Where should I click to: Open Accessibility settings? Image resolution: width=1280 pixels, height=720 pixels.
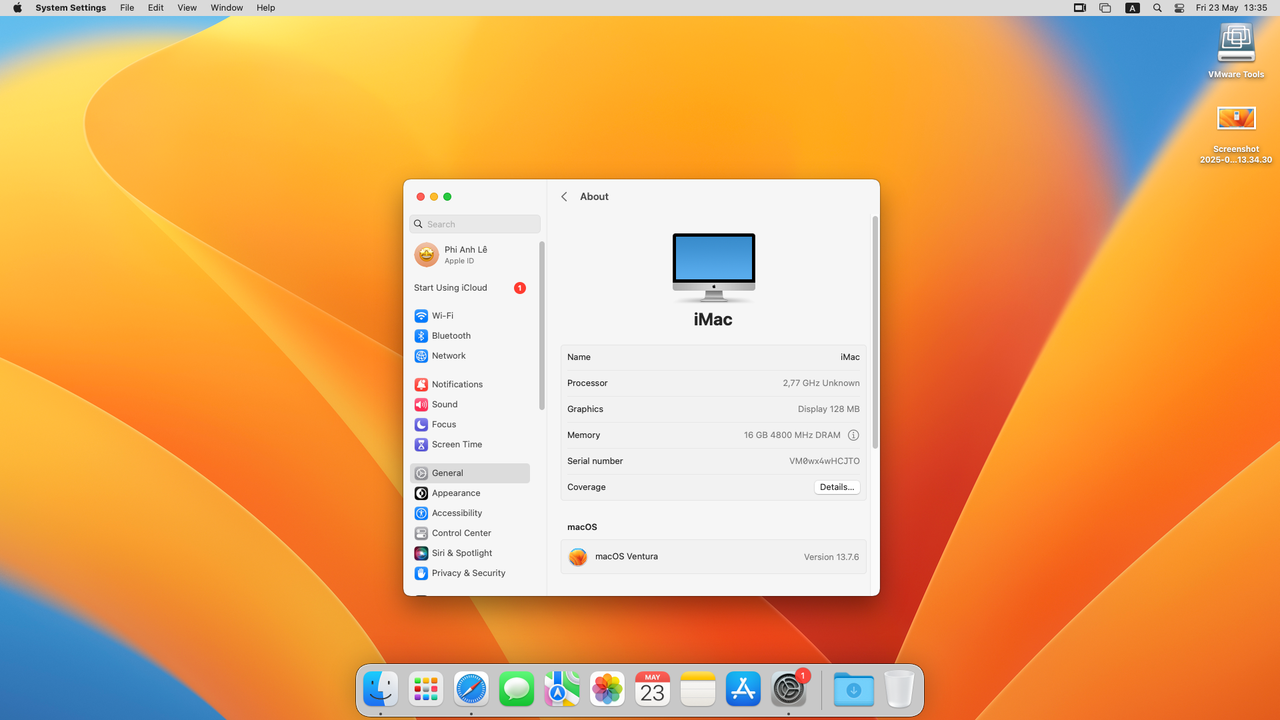coord(470,513)
